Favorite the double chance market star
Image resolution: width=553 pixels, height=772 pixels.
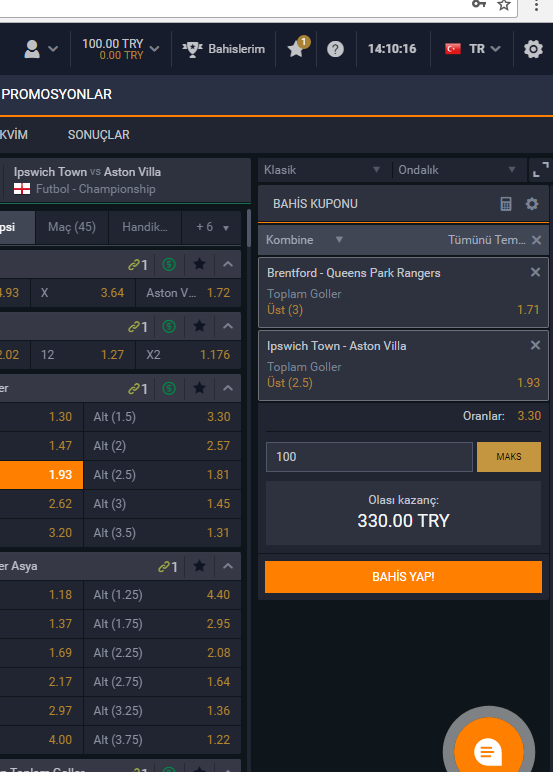(199, 326)
